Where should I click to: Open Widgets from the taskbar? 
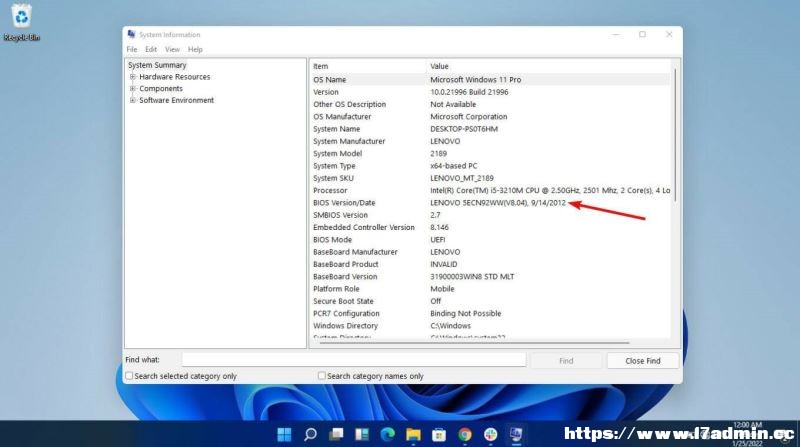click(x=362, y=434)
